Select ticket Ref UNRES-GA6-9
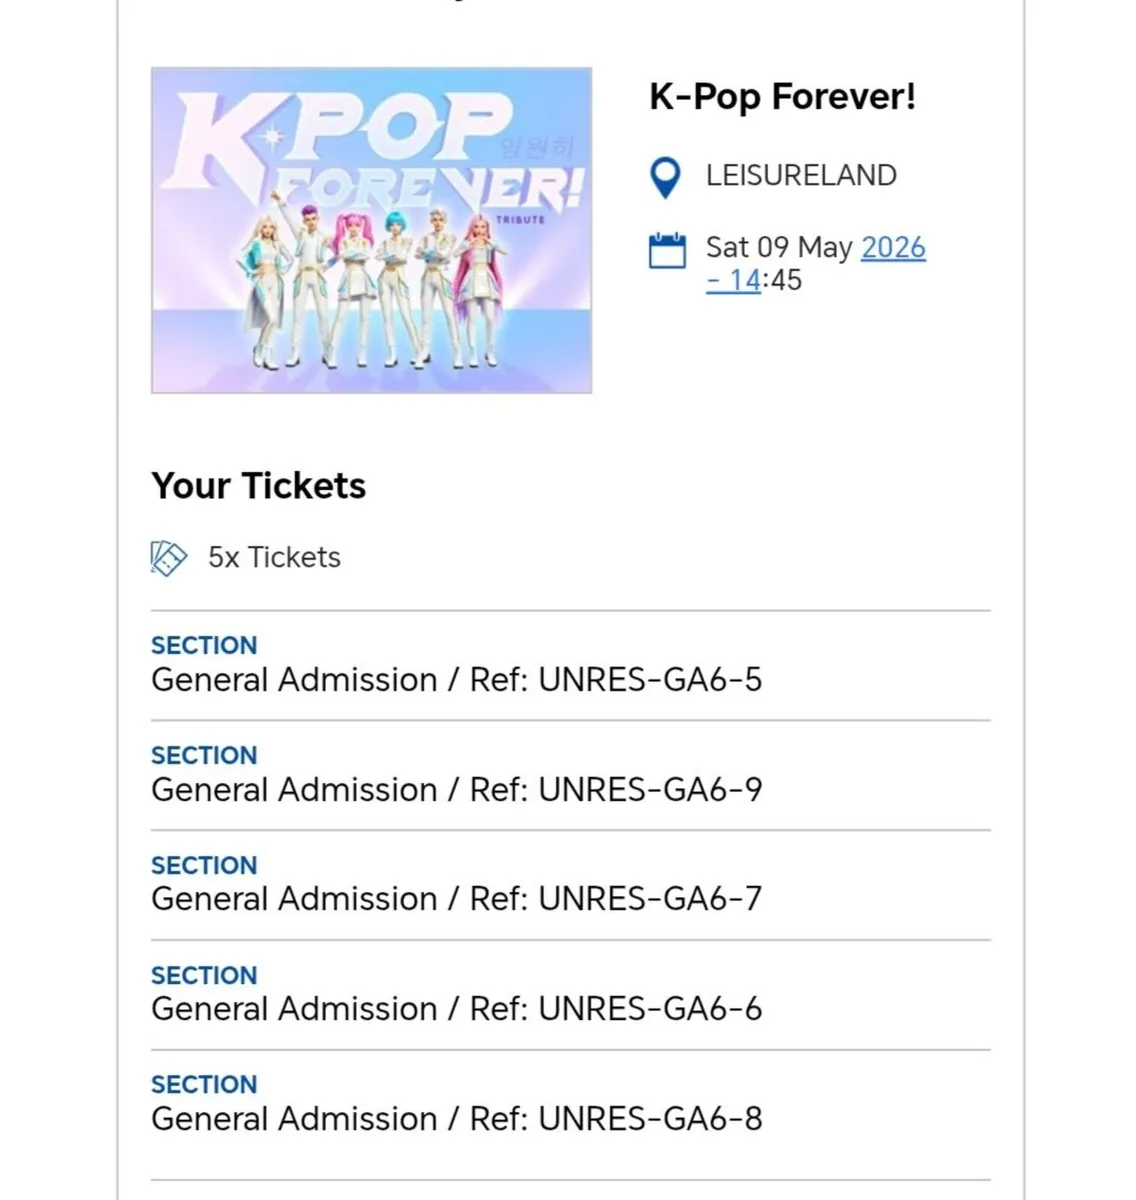 tap(456, 790)
